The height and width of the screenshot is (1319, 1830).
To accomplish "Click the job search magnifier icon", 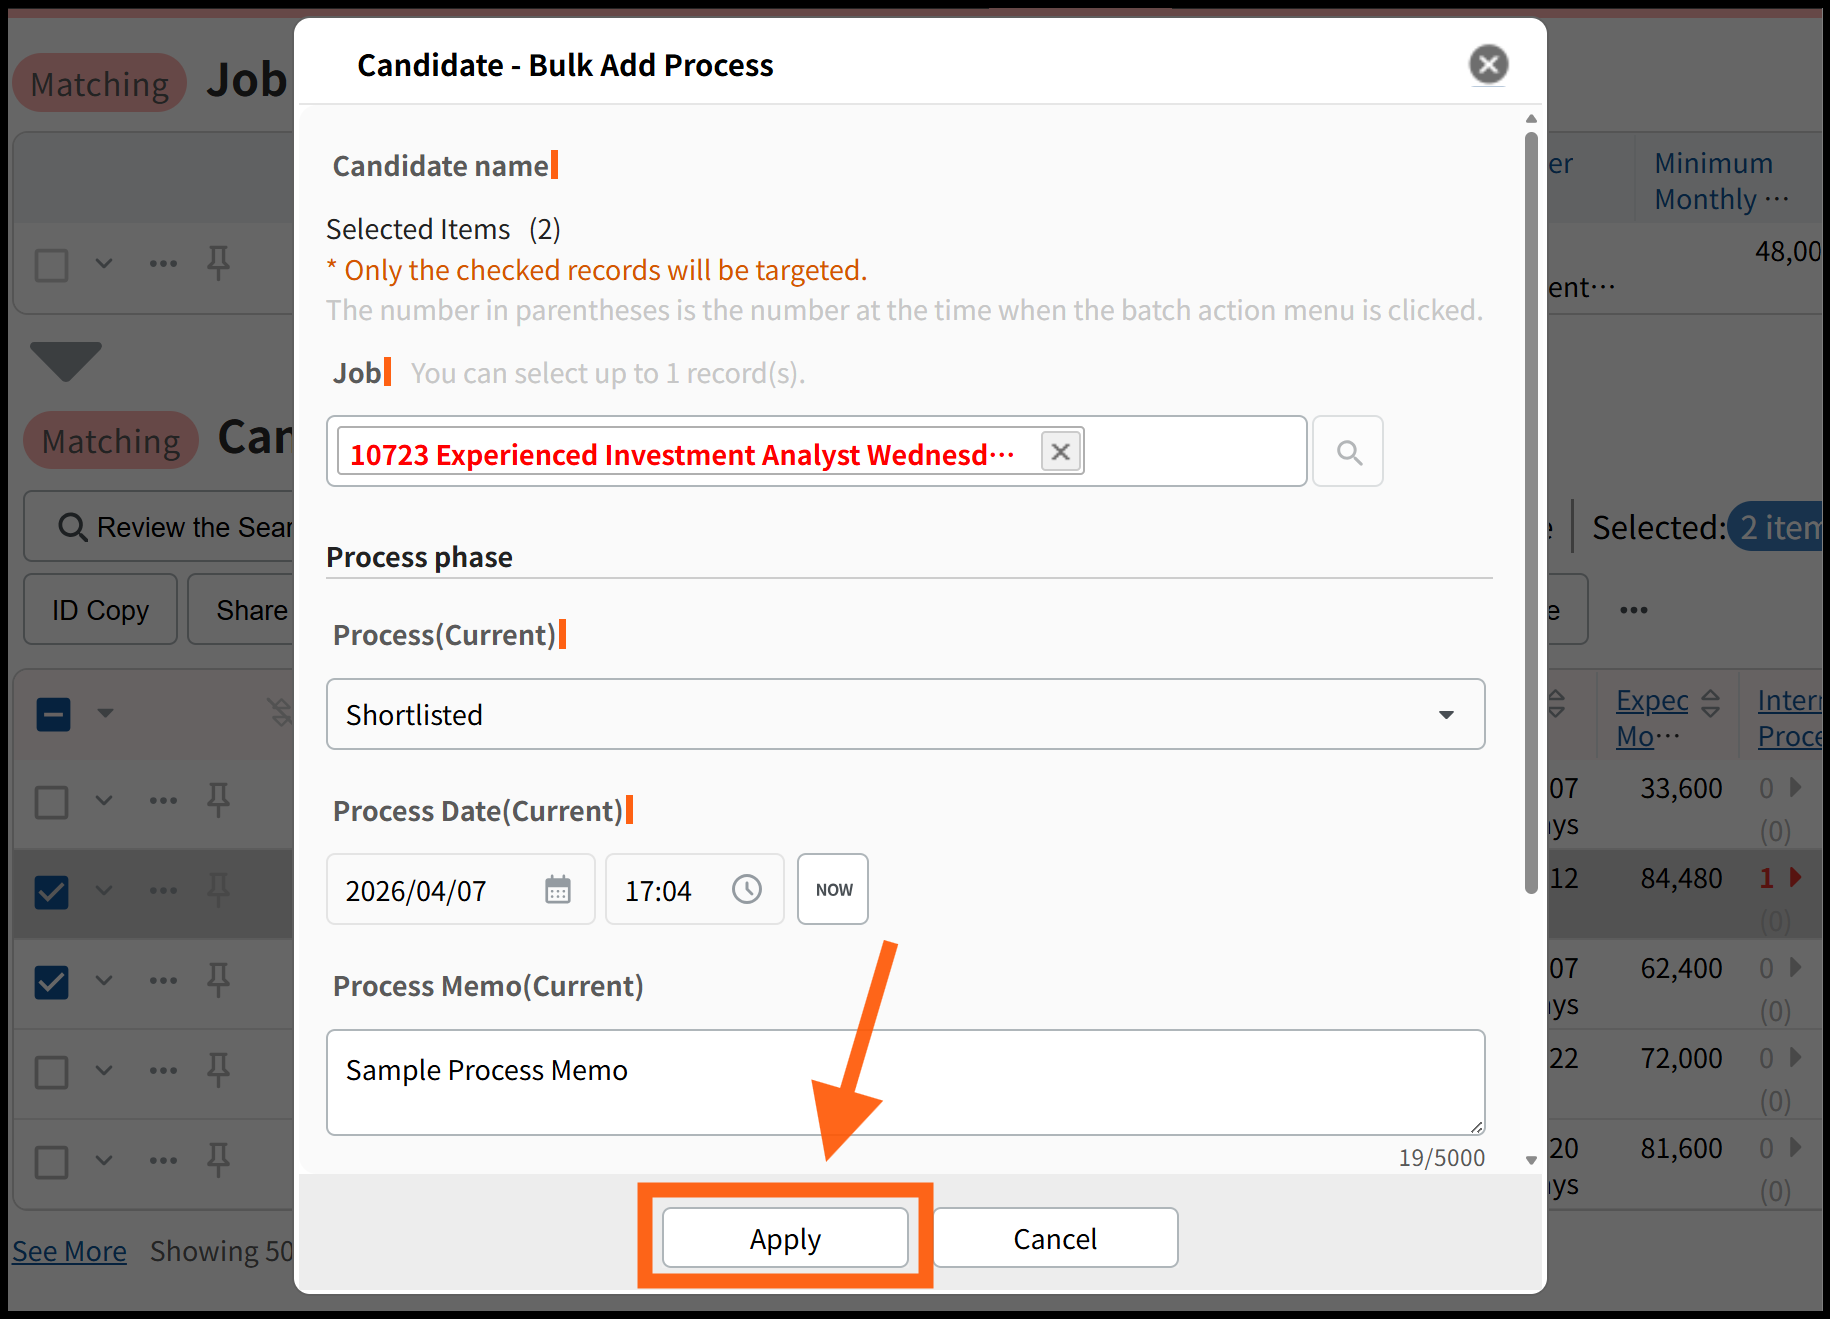I will pyautogui.click(x=1348, y=452).
